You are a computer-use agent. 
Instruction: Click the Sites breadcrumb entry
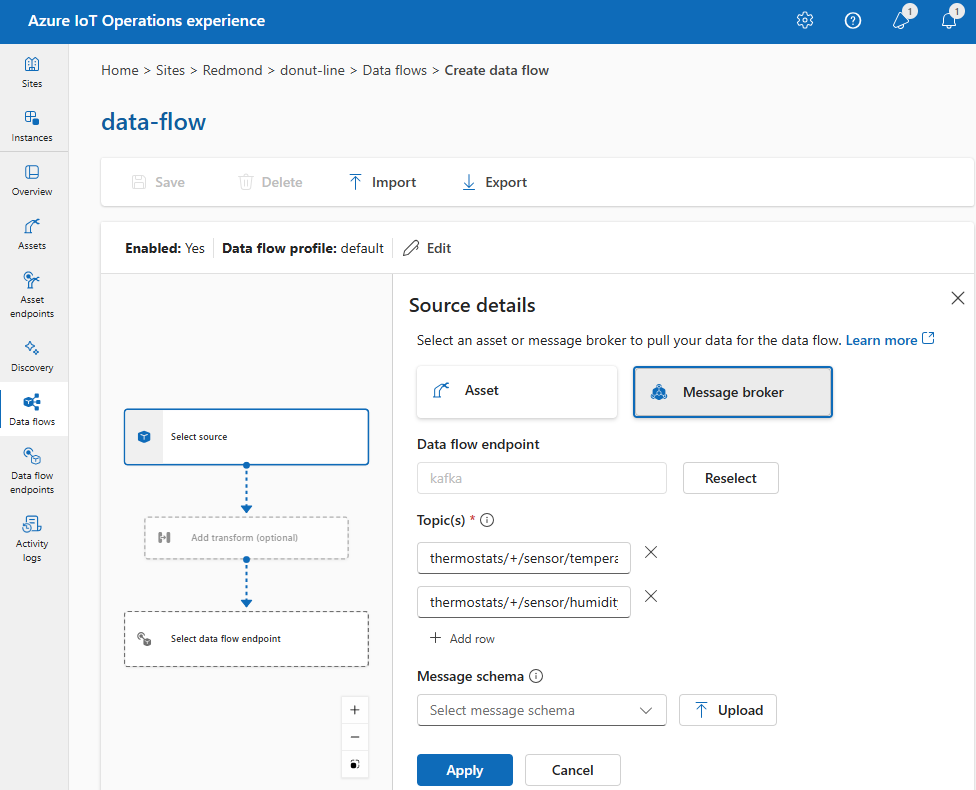[x=171, y=70]
